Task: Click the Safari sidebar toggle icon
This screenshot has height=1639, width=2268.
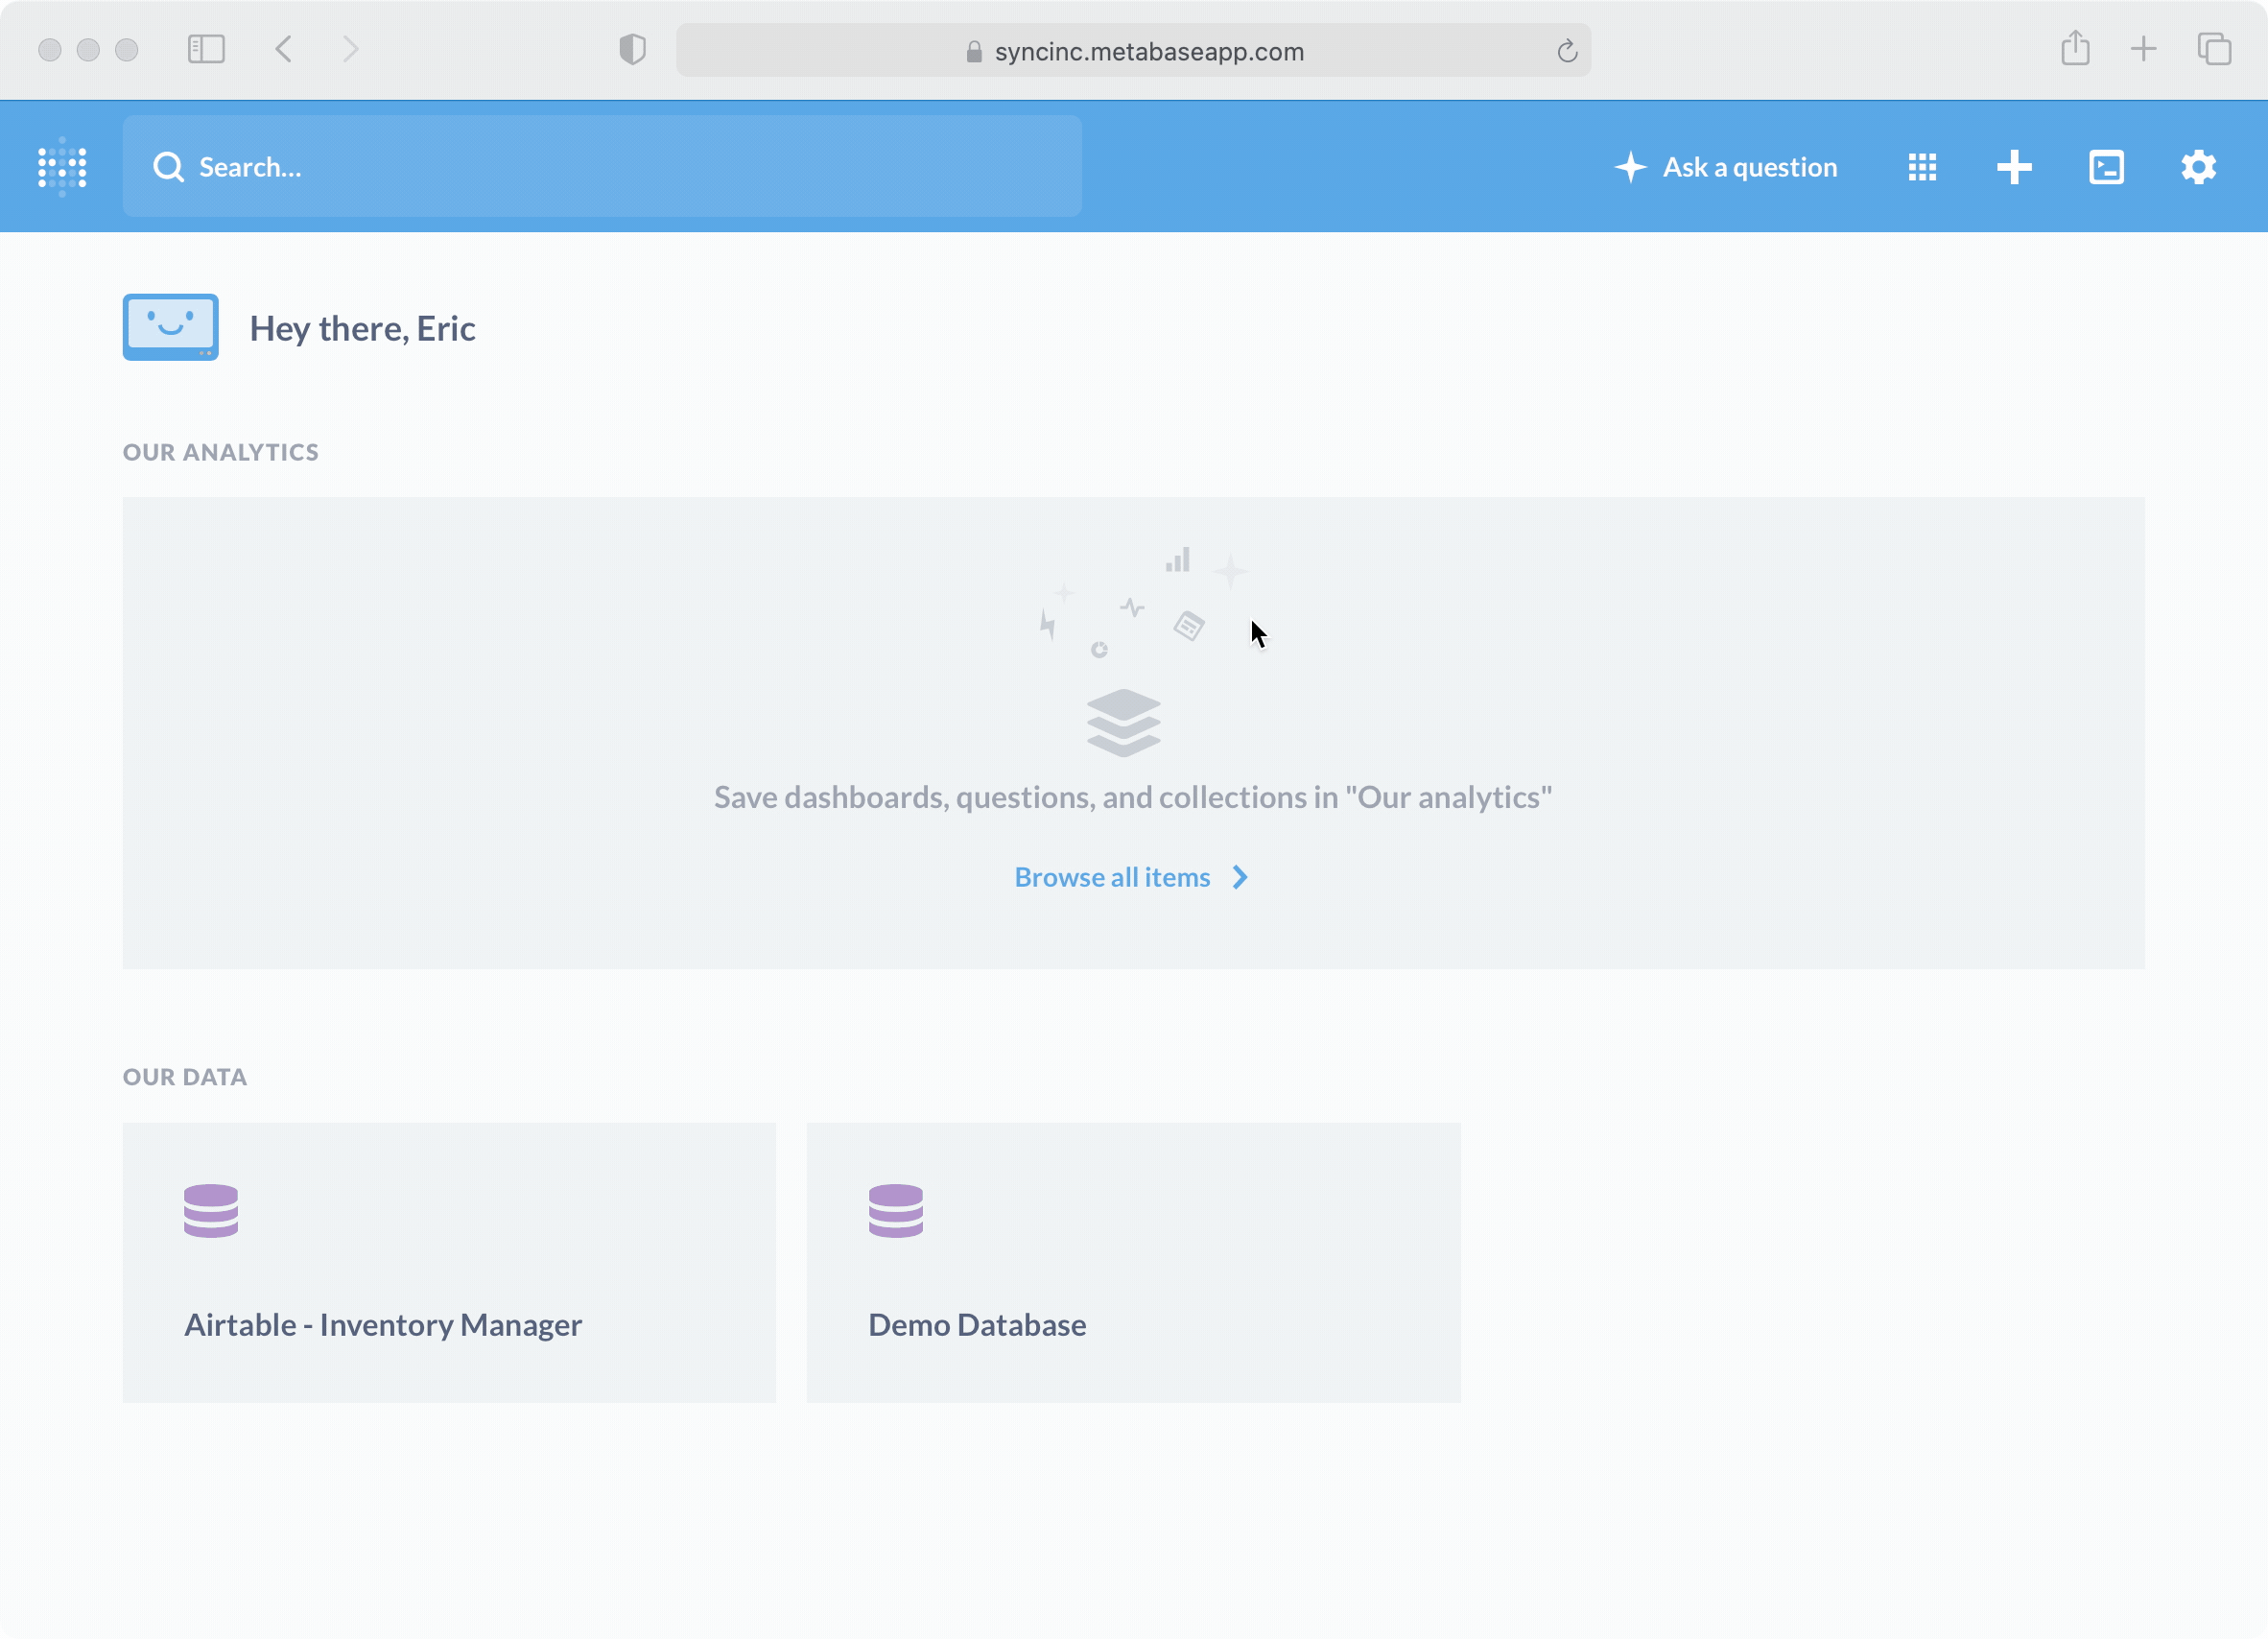Action: 206,49
